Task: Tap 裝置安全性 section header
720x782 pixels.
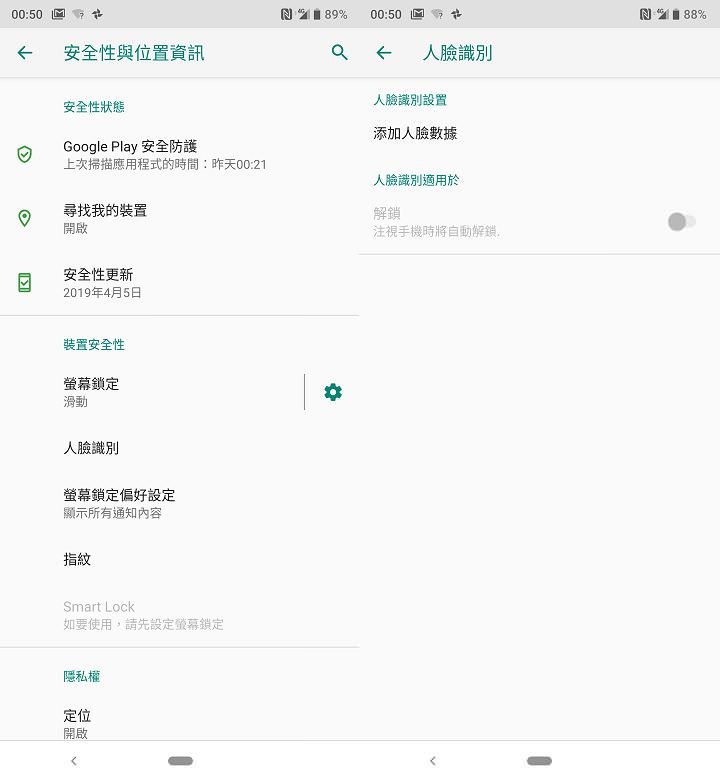Action: 94,344
